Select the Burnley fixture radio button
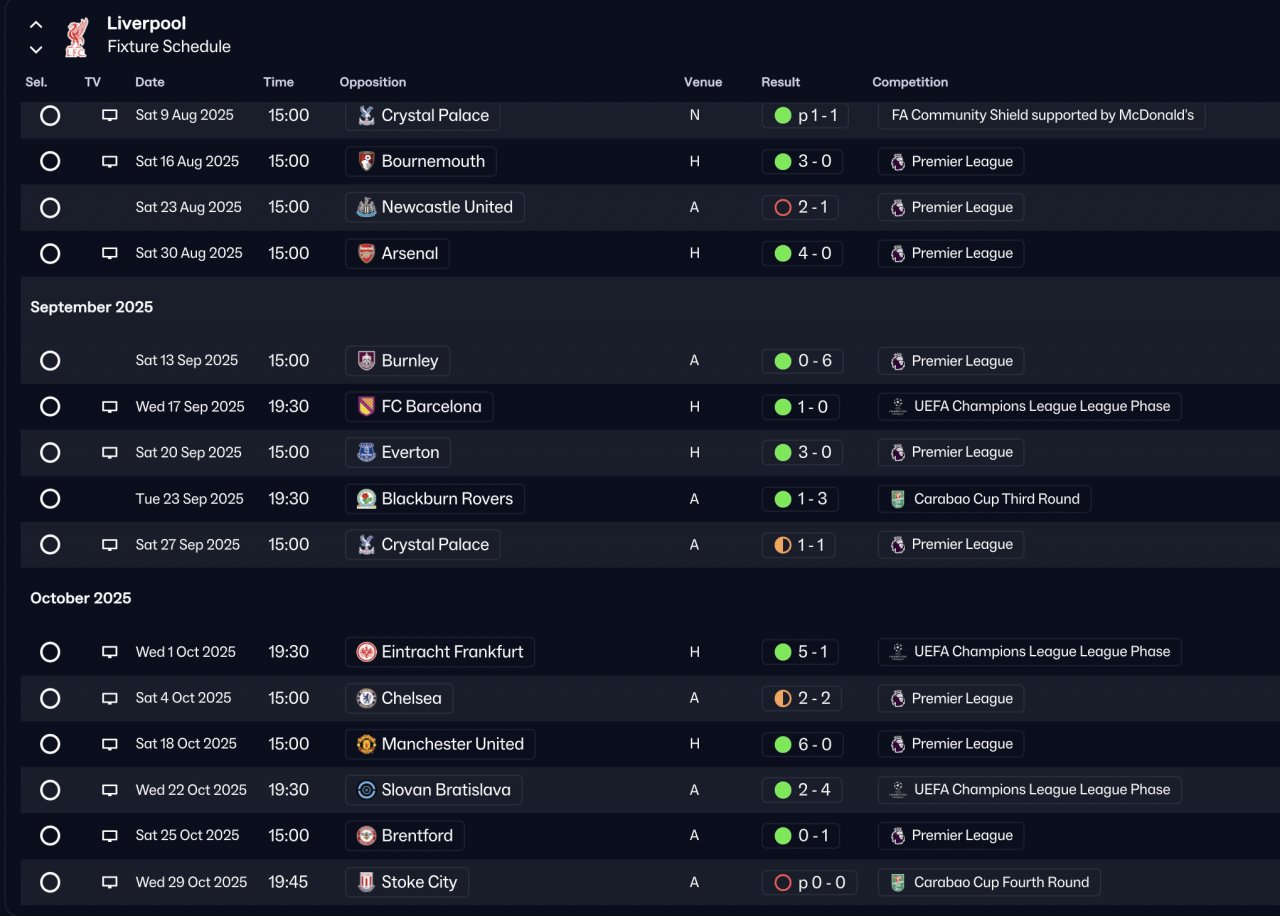 point(50,361)
